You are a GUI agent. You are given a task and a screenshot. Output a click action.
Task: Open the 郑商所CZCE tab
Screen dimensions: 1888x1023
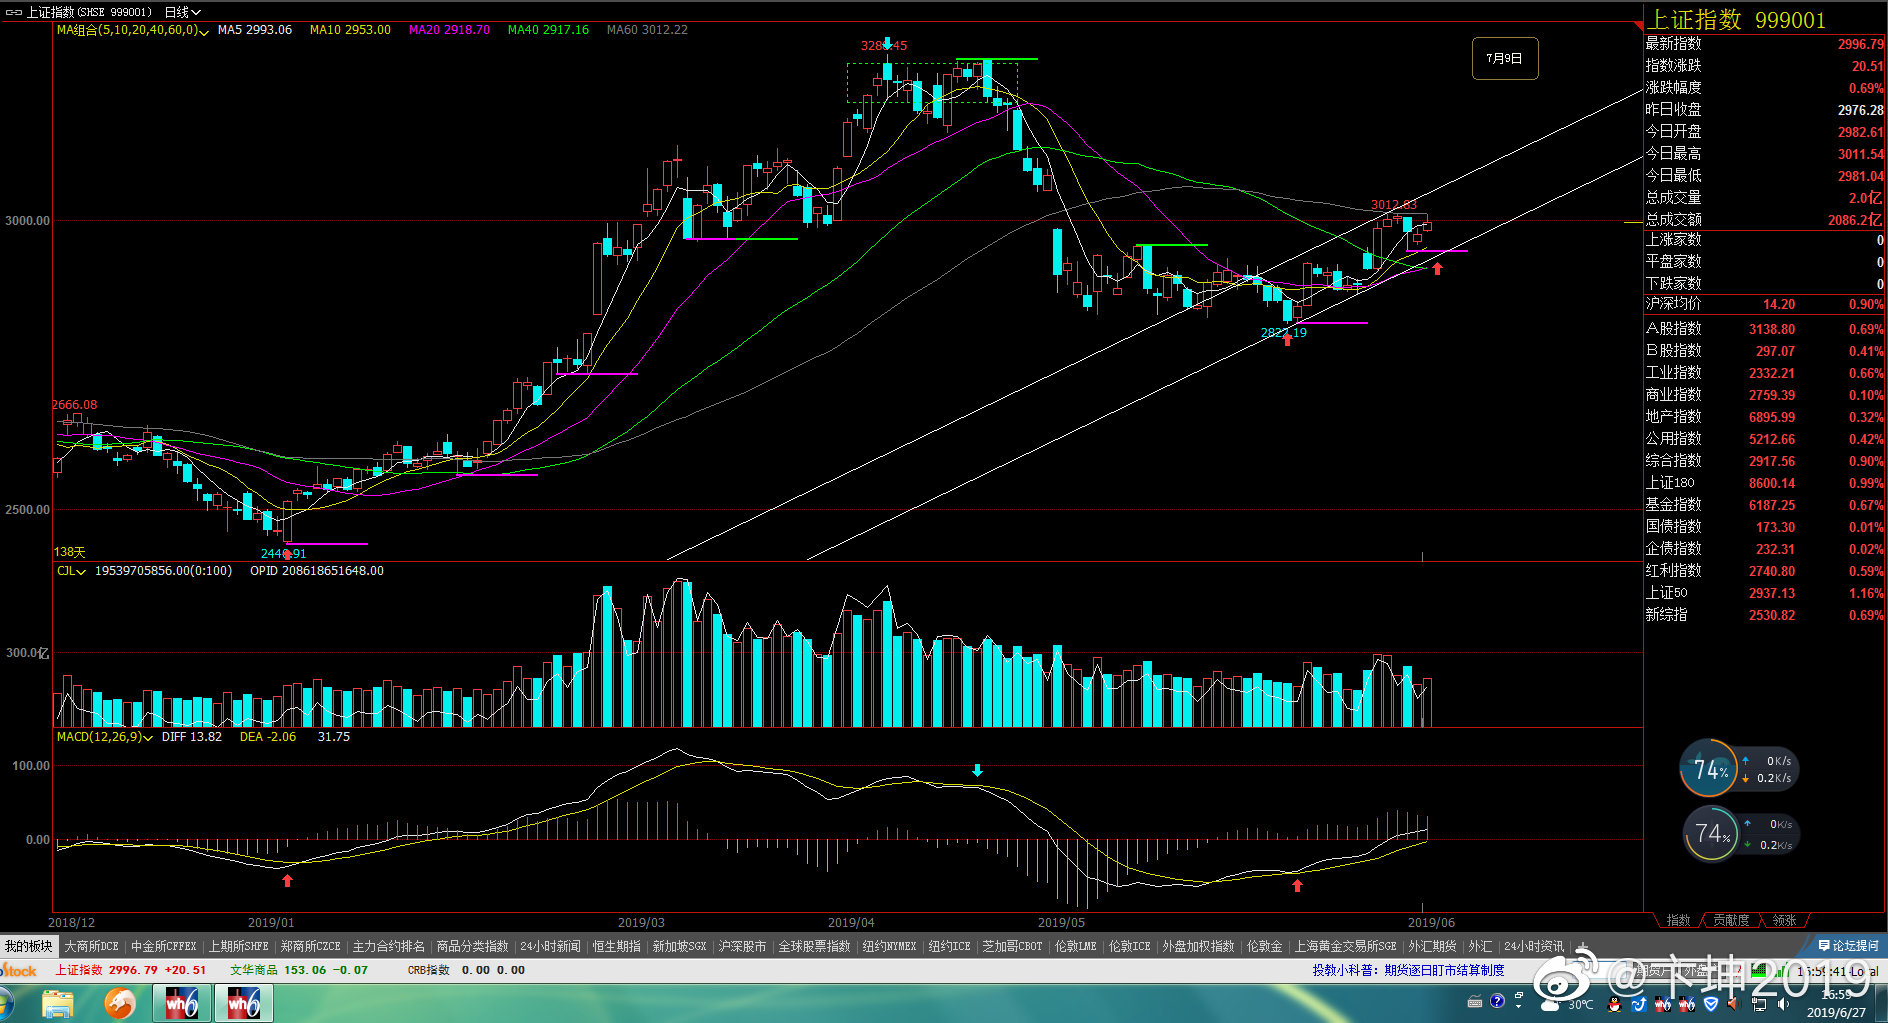[311, 946]
